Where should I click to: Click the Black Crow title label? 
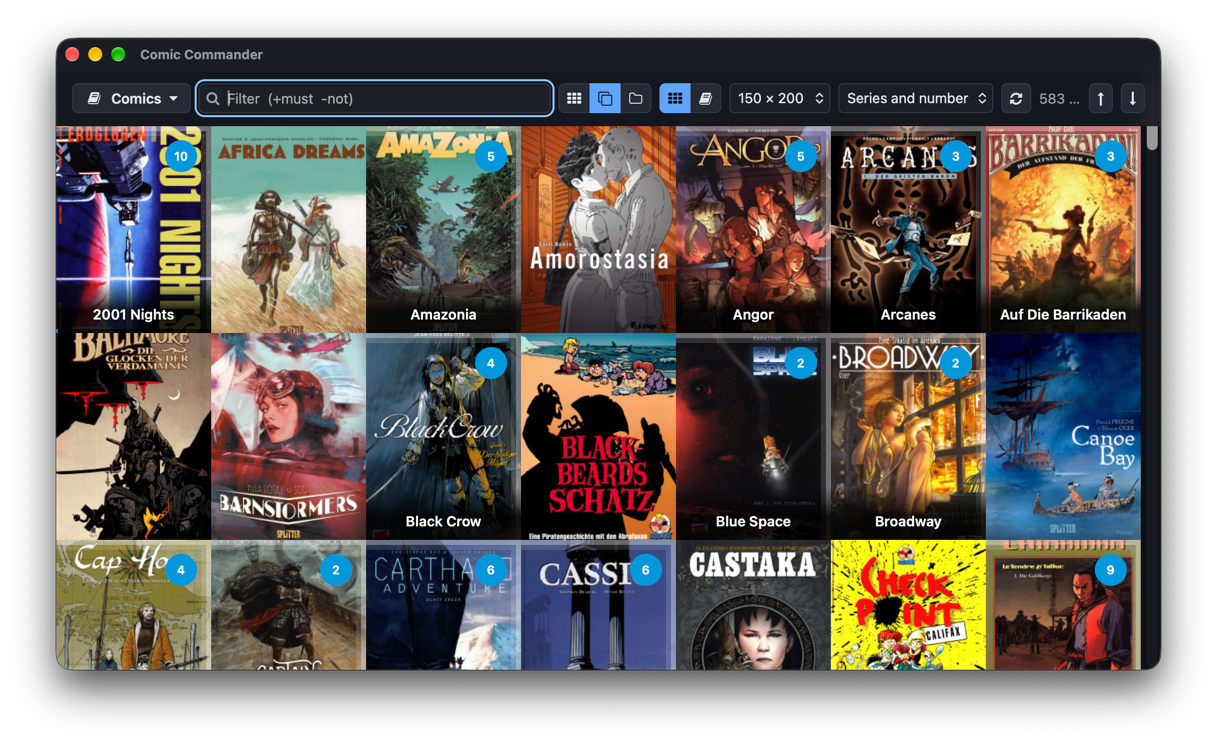(443, 521)
